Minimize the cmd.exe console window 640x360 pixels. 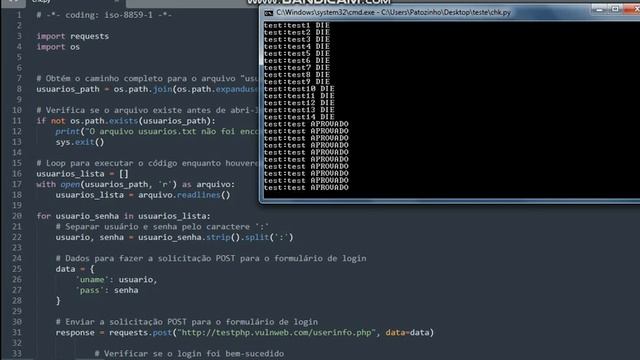pos(599,9)
